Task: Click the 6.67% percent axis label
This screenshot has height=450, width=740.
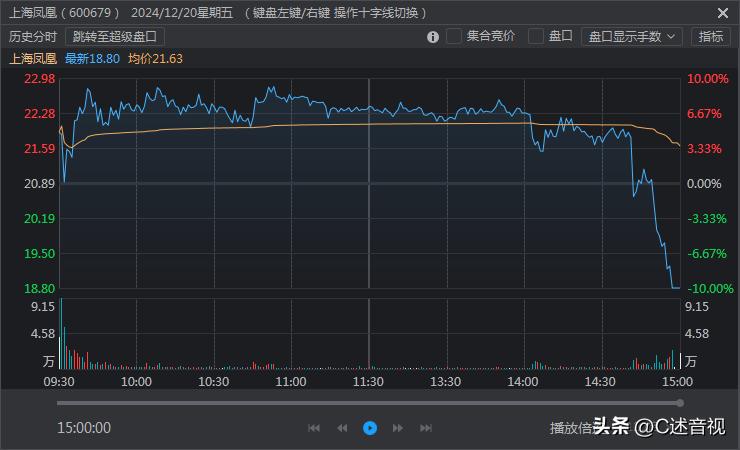Action: pyautogui.click(x=704, y=114)
